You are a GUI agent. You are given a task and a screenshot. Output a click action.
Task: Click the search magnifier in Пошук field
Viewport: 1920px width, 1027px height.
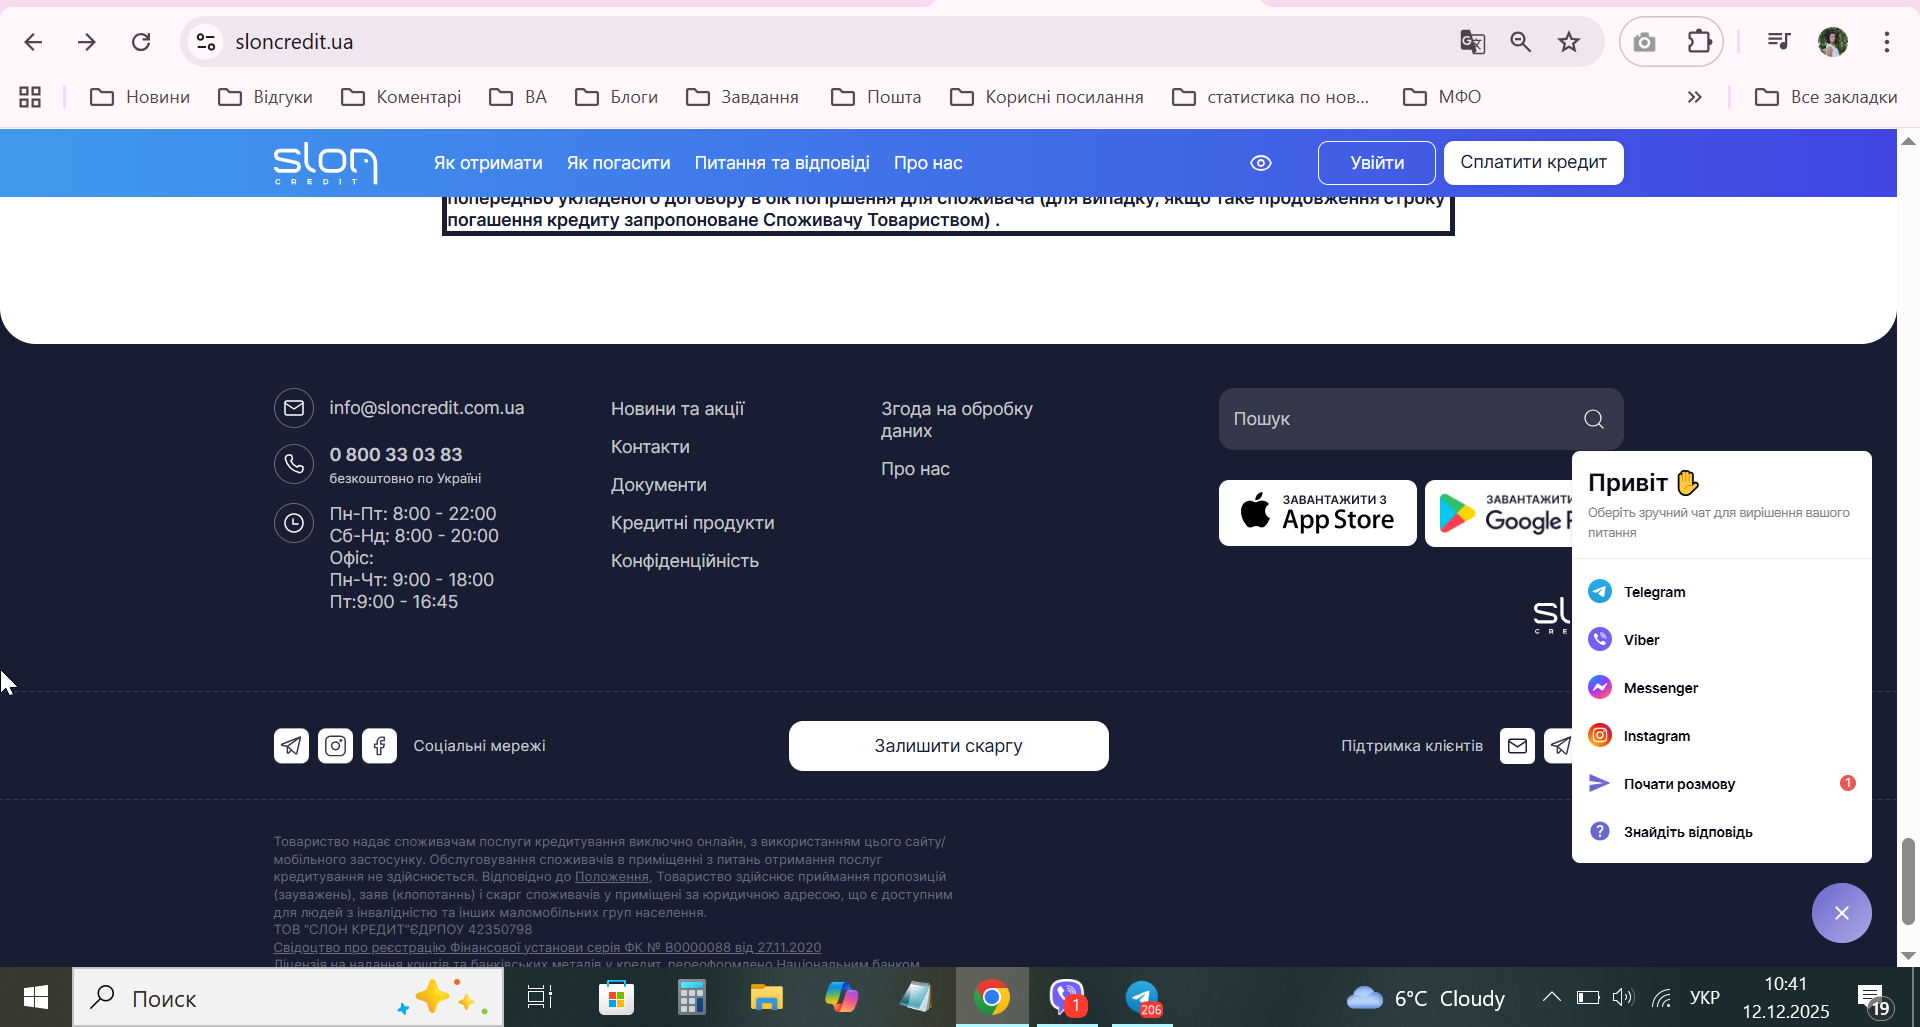pos(1594,419)
